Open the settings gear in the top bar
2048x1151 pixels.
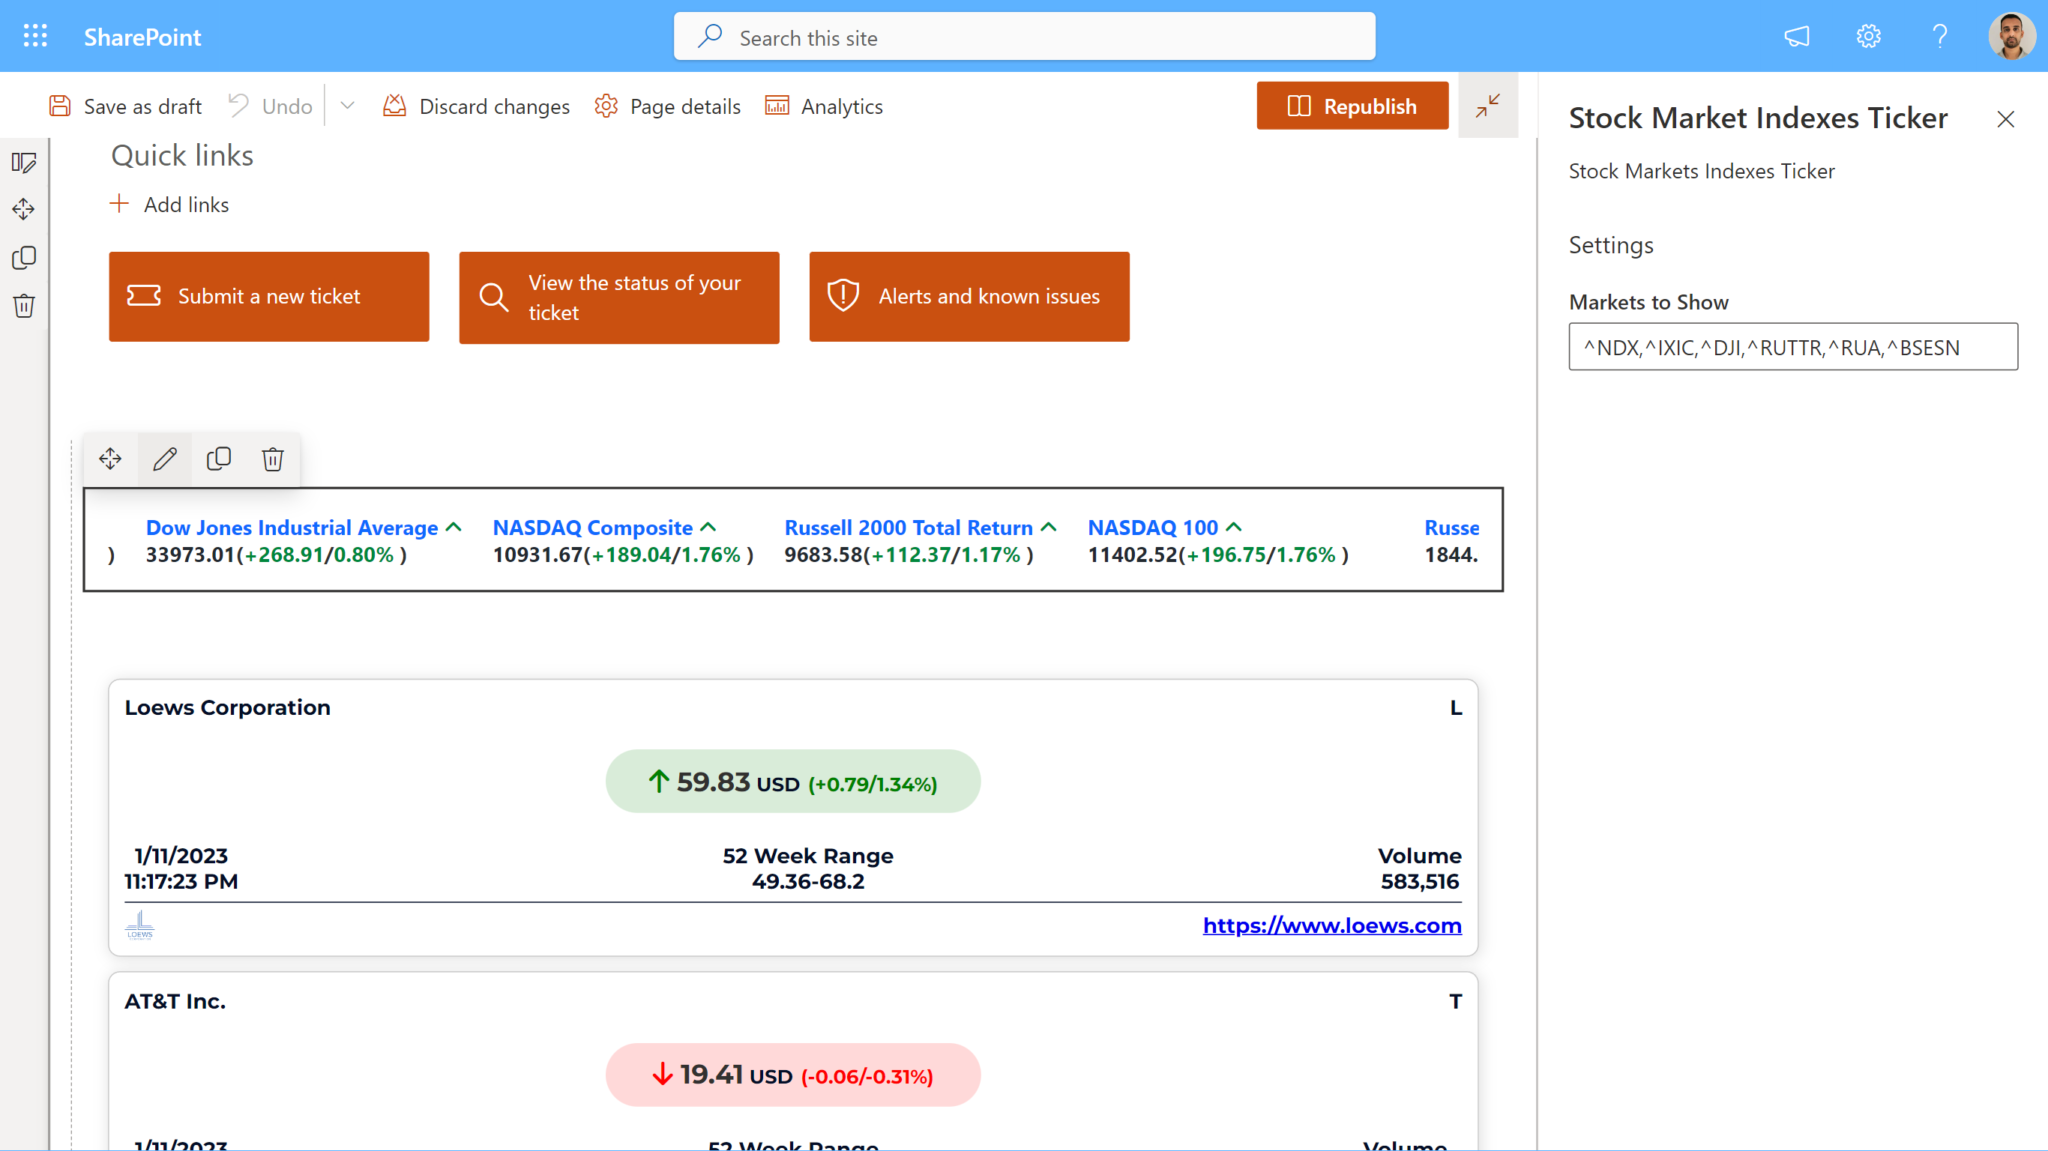point(1868,37)
